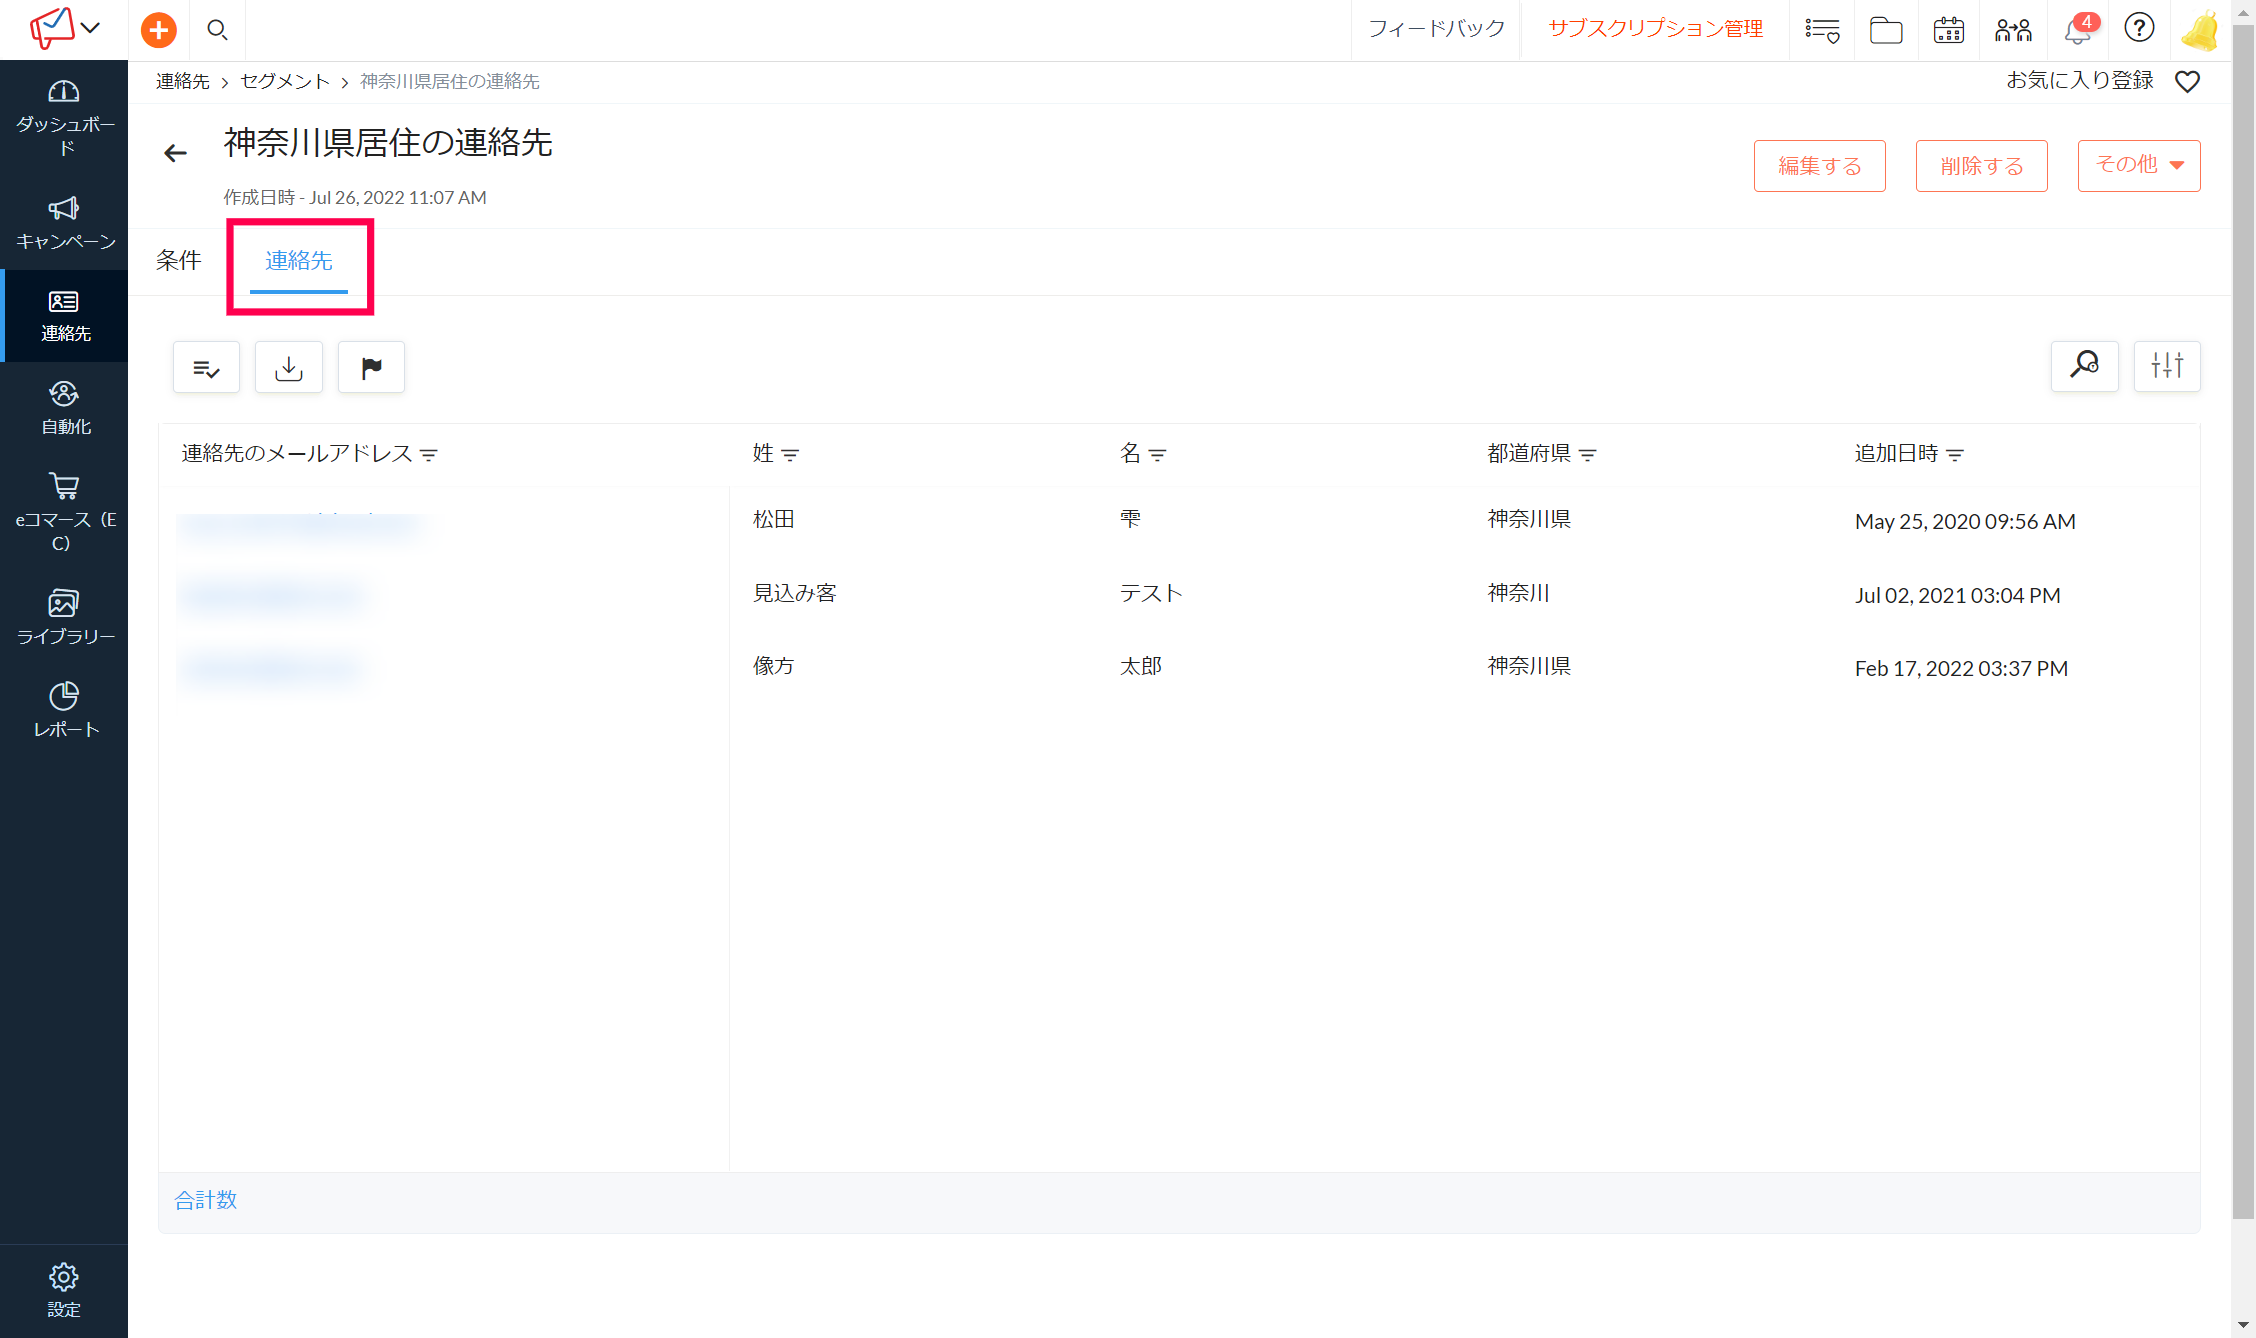Click the back arrow beside the title
Image resolution: width=2256 pixels, height=1338 pixels.
click(x=175, y=153)
